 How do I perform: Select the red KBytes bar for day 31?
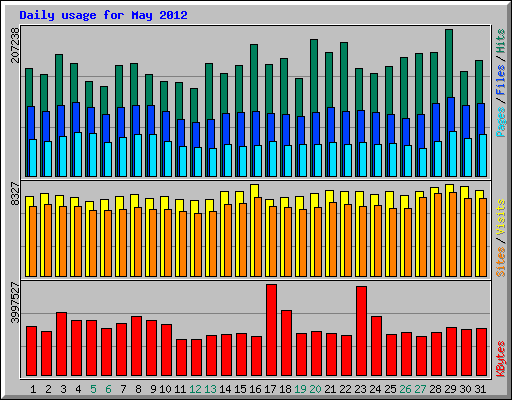click(481, 352)
